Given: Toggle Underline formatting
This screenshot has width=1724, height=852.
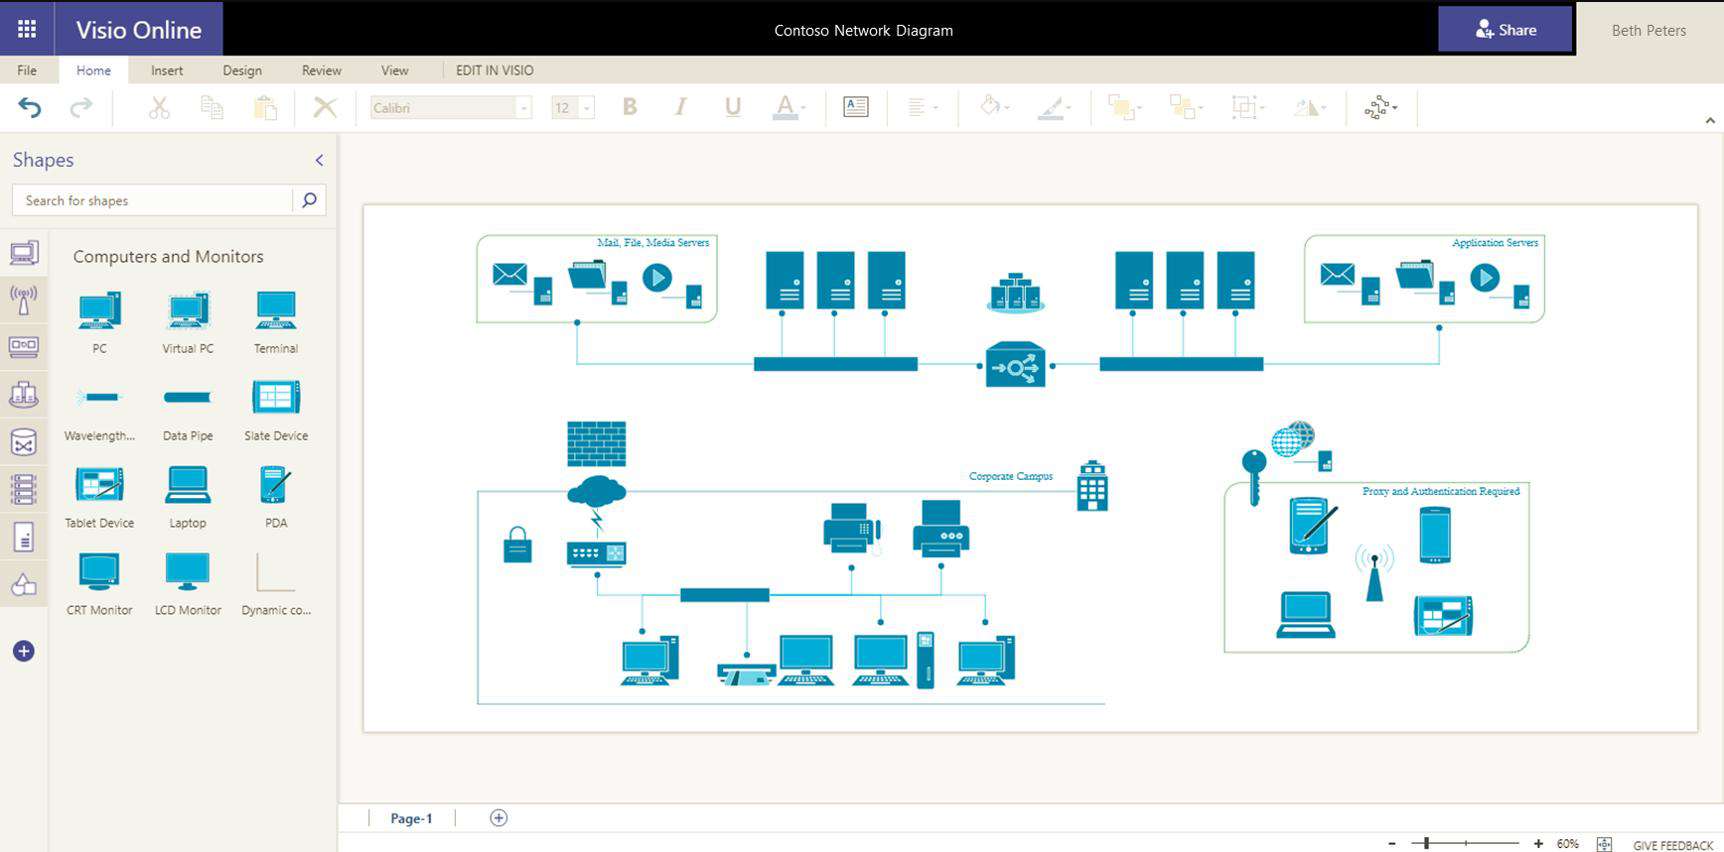Looking at the screenshot, I should [x=733, y=107].
